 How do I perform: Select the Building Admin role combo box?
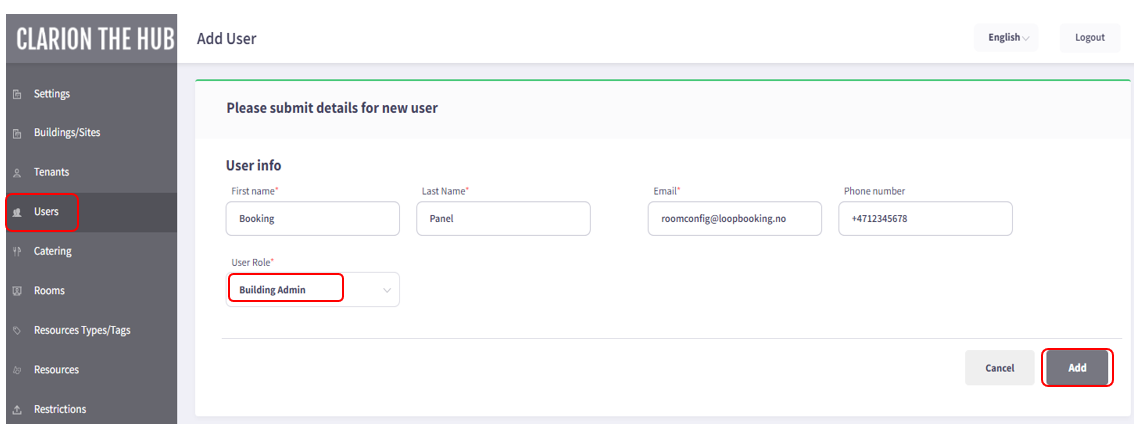(313, 290)
